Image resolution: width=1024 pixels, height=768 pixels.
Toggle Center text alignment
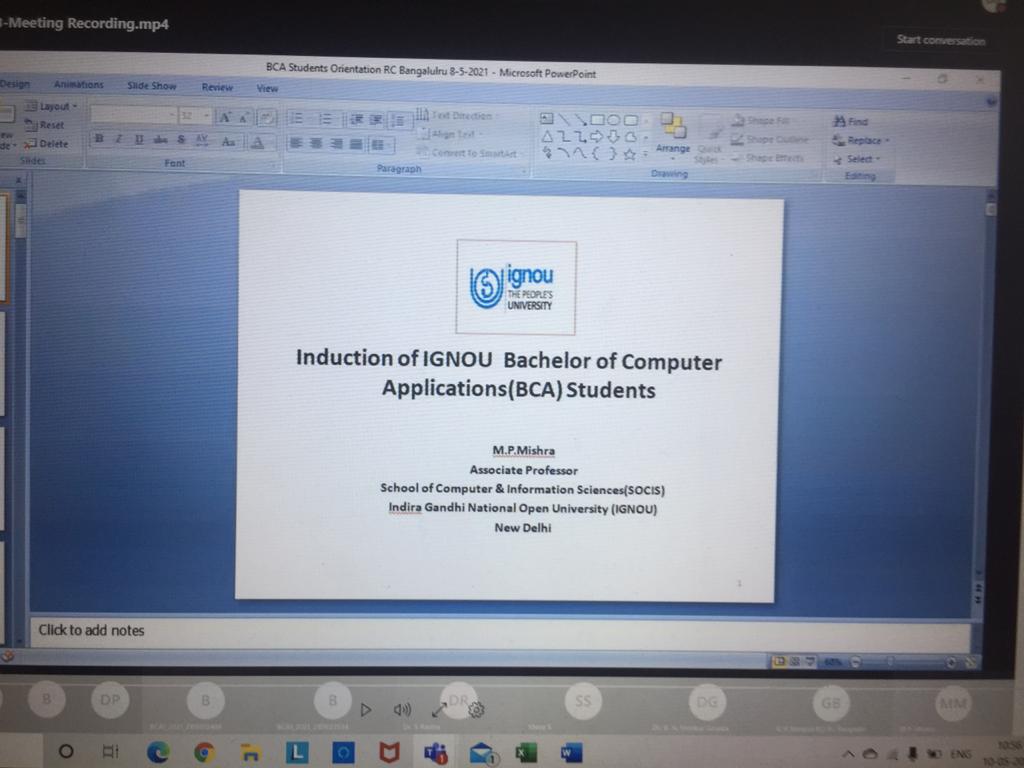pyautogui.click(x=316, y=143)
